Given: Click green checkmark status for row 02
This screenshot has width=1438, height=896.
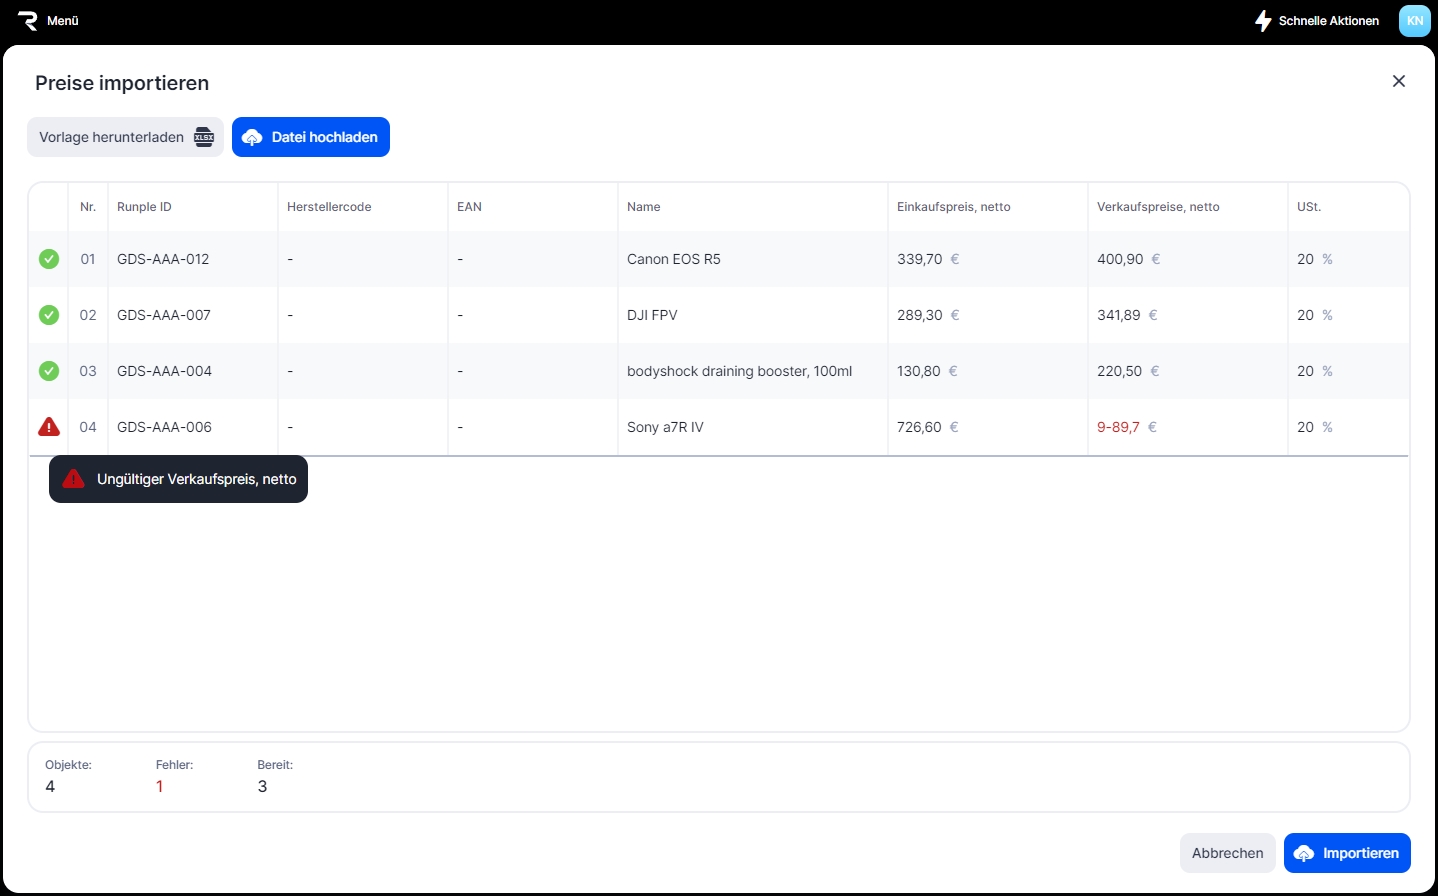Looking at the screenshot, I should click(49, 315).
